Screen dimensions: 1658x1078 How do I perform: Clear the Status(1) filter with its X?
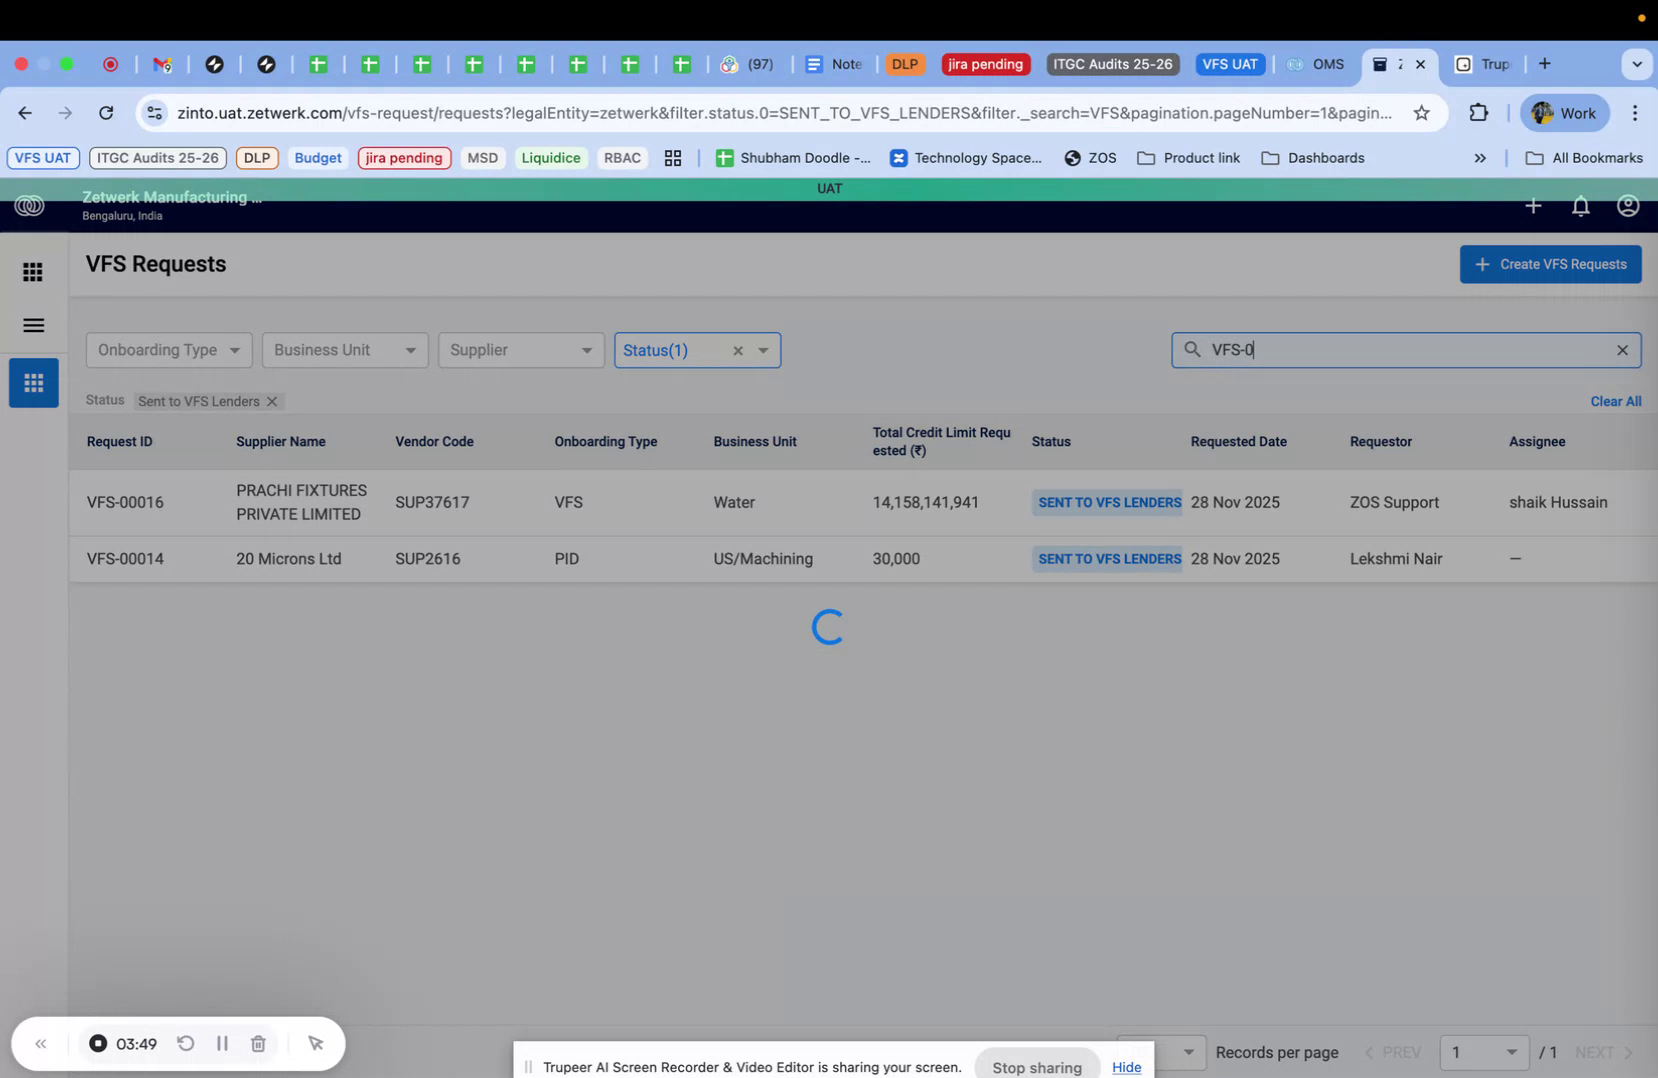(737, 350)
